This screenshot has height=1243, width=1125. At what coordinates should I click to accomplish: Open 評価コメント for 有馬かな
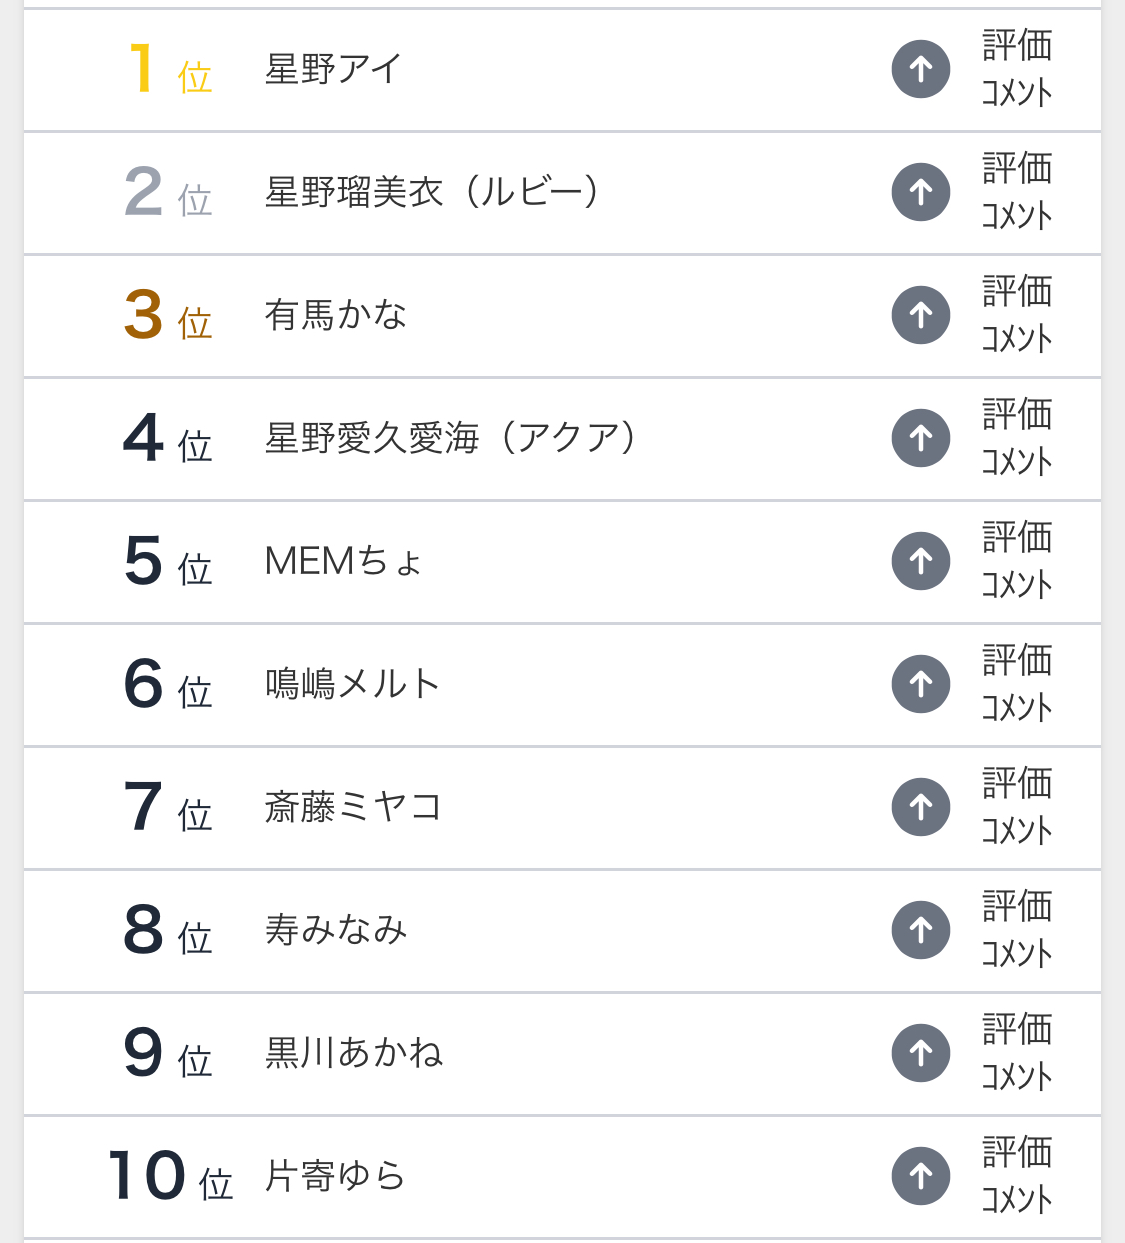click(x=1016, y=315)
